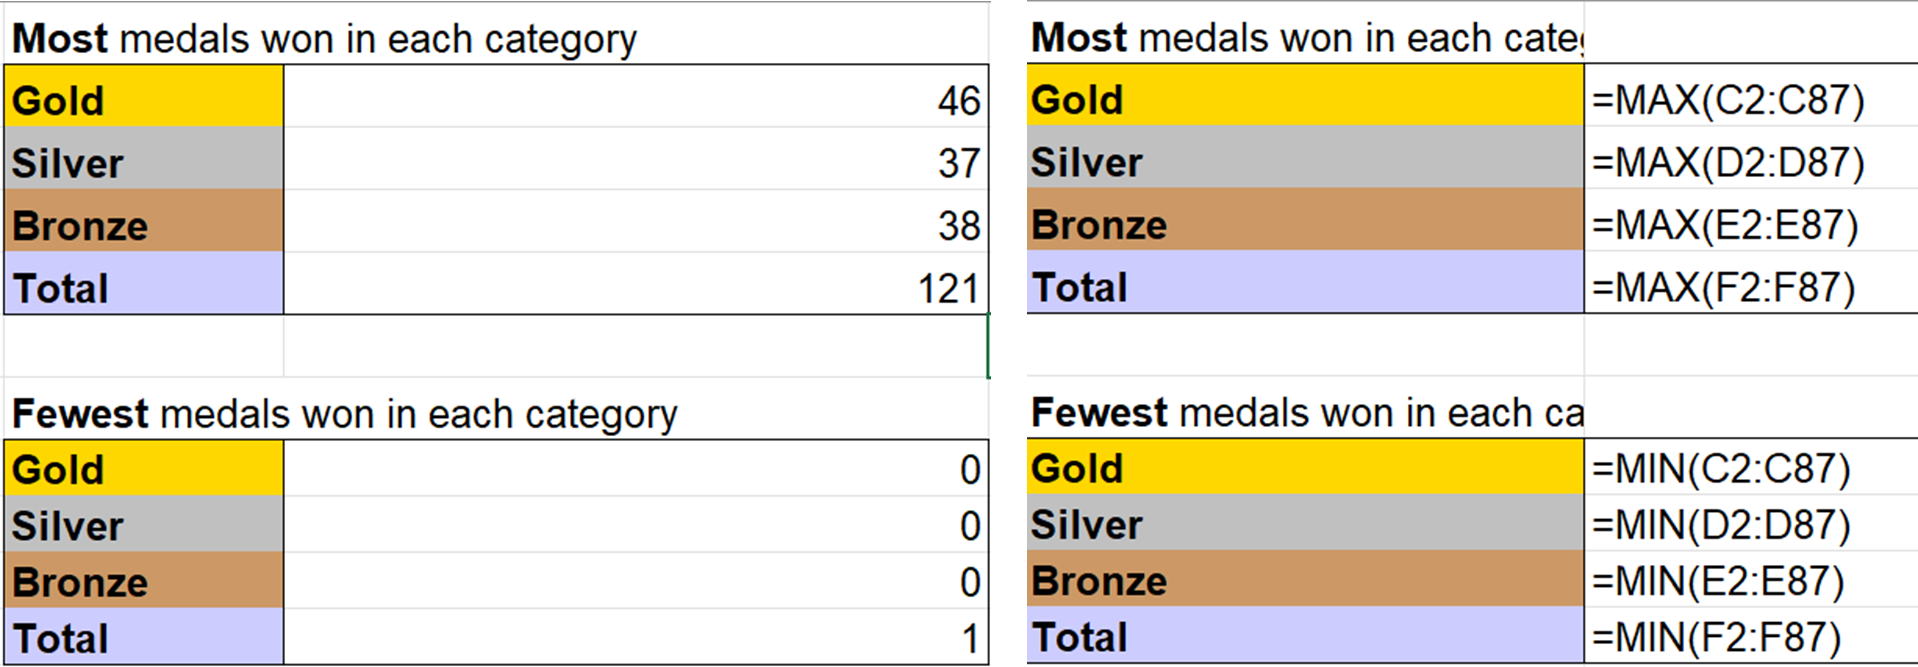The height and width of the screenshot is (667, 1918).
Task: Select the lavender Total label in right Fewest table
Action: [x=1305, y=635]
